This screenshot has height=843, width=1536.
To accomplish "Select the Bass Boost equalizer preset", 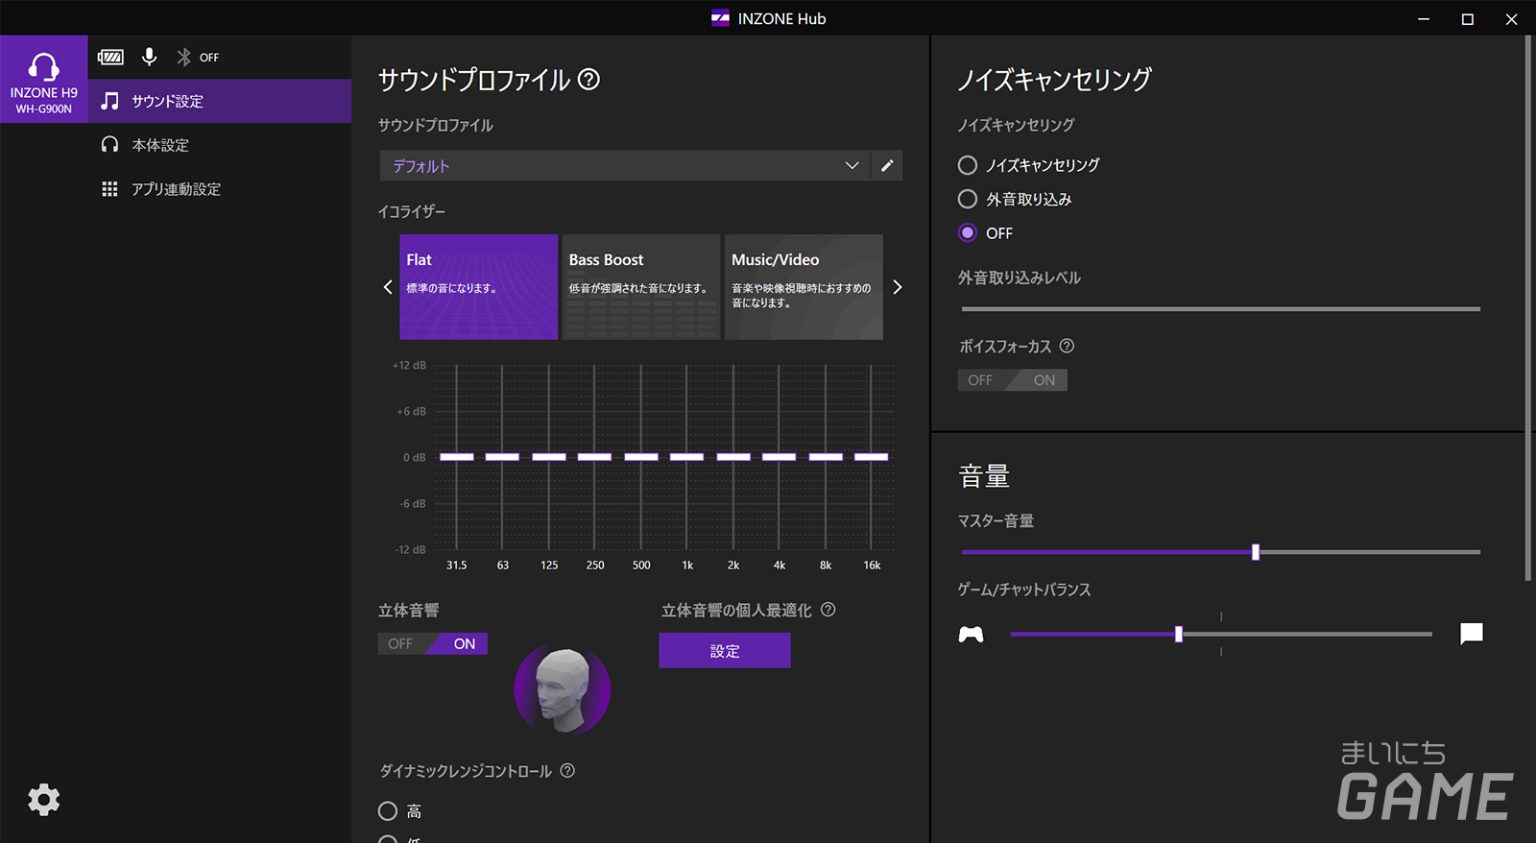I will point(640,287).
